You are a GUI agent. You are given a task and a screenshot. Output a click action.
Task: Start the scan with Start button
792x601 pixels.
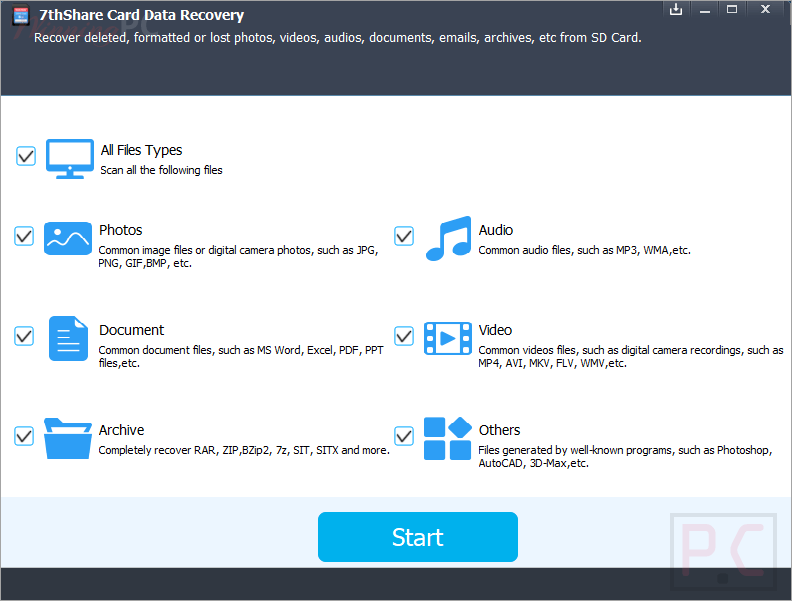coord(418,537)
